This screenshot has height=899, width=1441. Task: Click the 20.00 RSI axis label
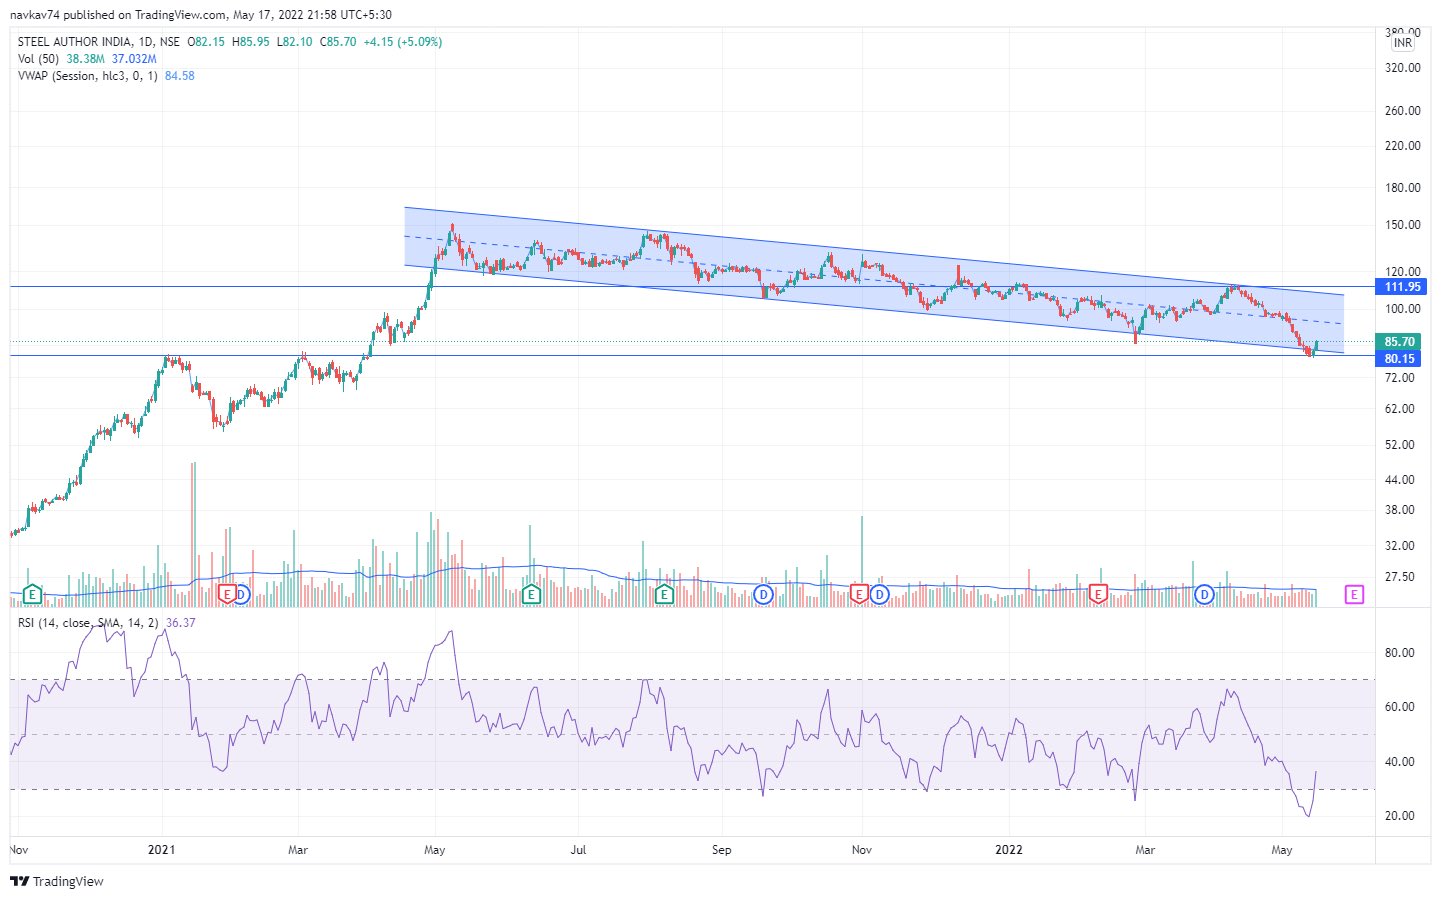click(x=1399, y=816)
